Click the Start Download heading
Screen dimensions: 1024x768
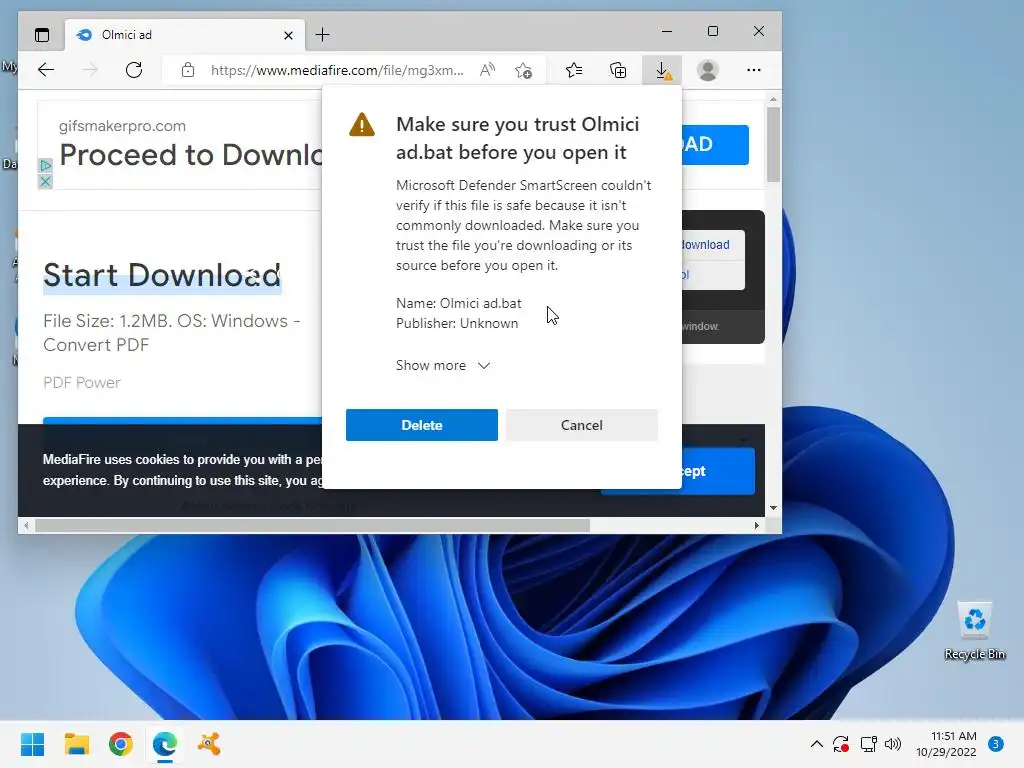point(162,275)
